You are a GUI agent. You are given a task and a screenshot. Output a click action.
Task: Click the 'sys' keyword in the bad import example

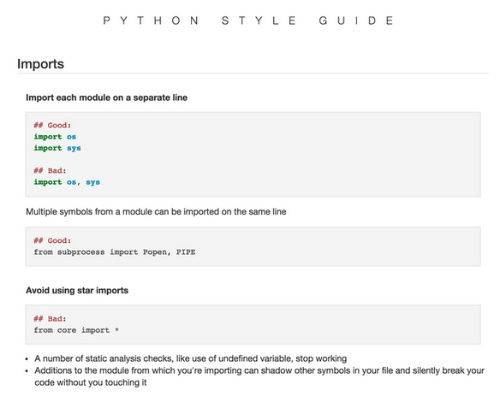tap(93, 182)
